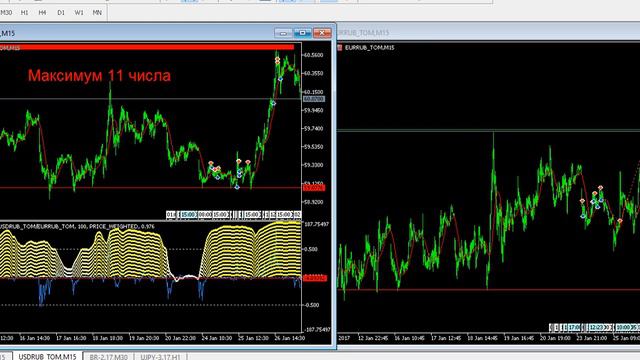Click 17 Jan 12:45 on the EURRUB chart
Screen dimensions: 640x360
pyautogui.click(x=446, y=338)
